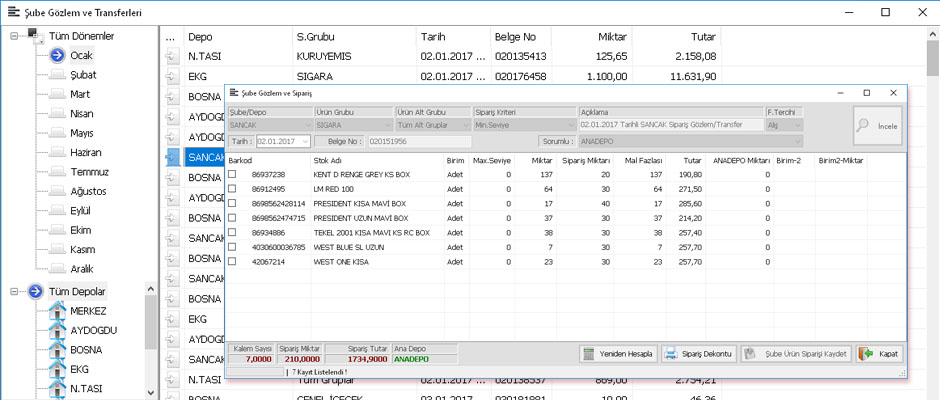This screenshot has height=400, width=940.
Task: Select Nisan in the period tree
Action: coord(82,114)
